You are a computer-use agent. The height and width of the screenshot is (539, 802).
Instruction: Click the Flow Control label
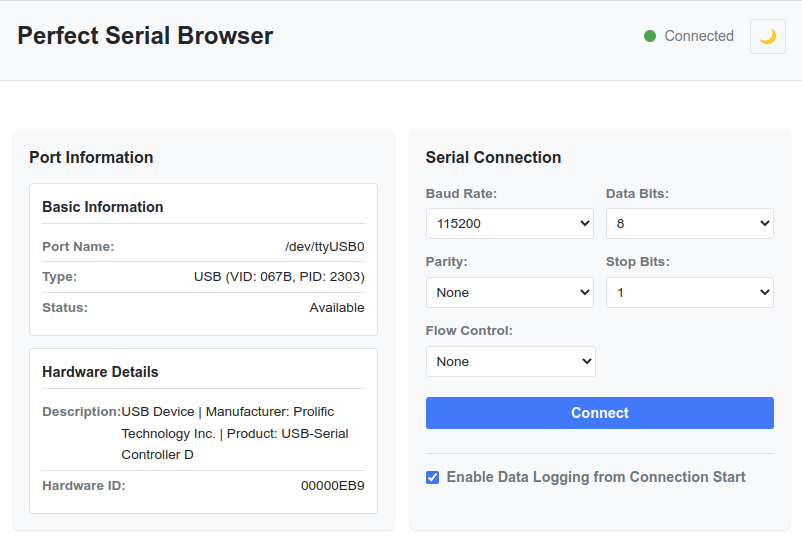(469, 331)
